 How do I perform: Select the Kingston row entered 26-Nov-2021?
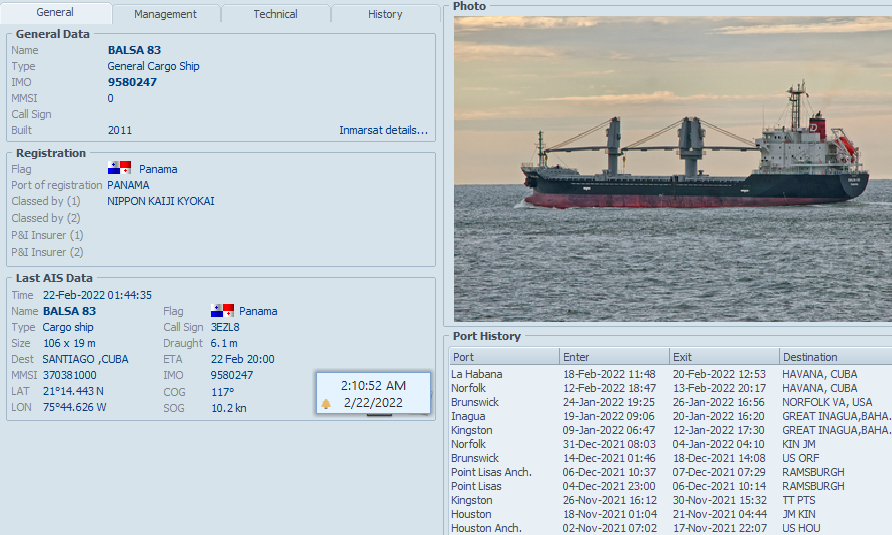click(671, 500)
